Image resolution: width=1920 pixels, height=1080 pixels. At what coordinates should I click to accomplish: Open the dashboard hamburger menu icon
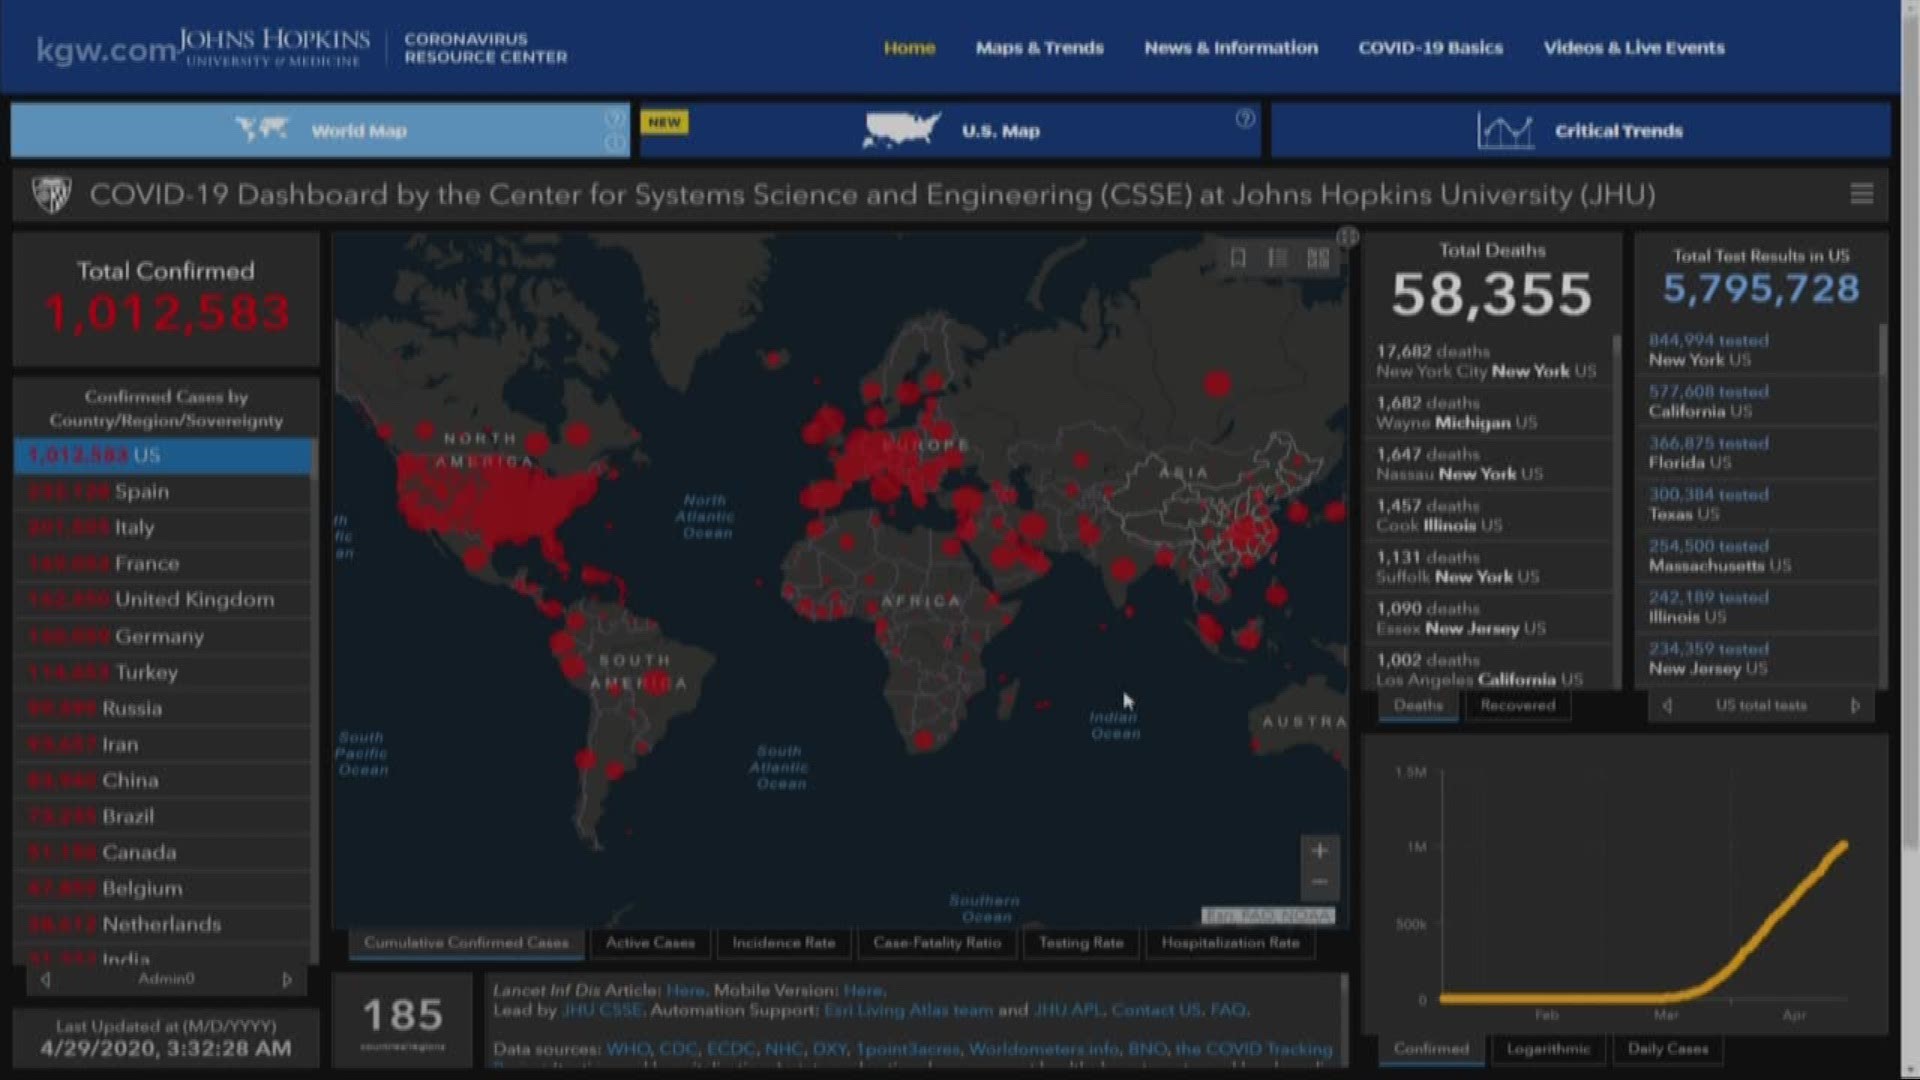tap(1861, 194)
